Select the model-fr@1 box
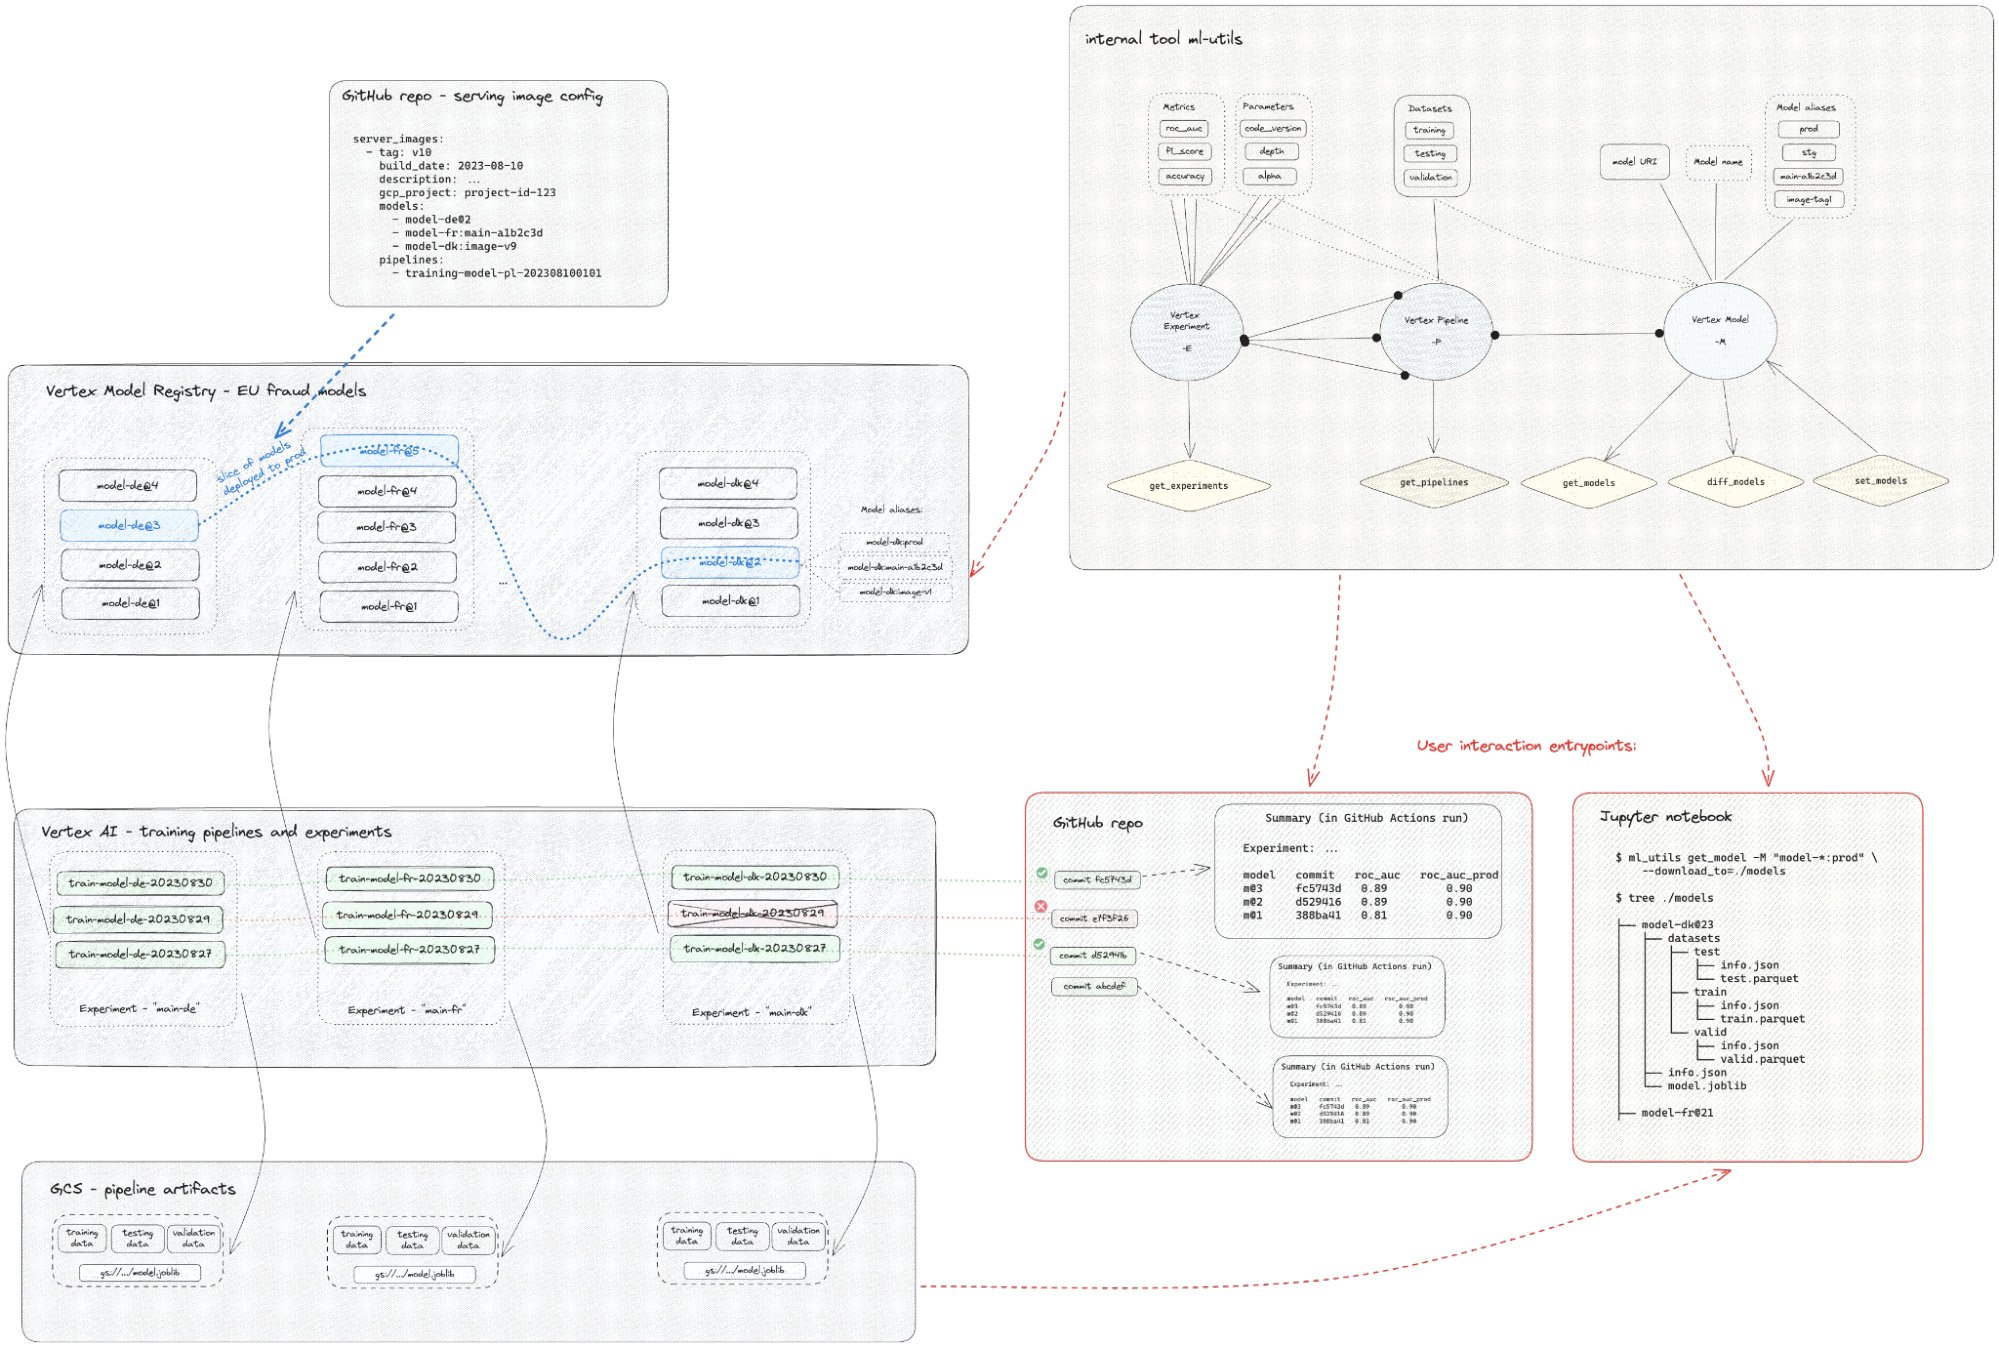This screenshot has height=1347, width=1999. pos(389,607)
